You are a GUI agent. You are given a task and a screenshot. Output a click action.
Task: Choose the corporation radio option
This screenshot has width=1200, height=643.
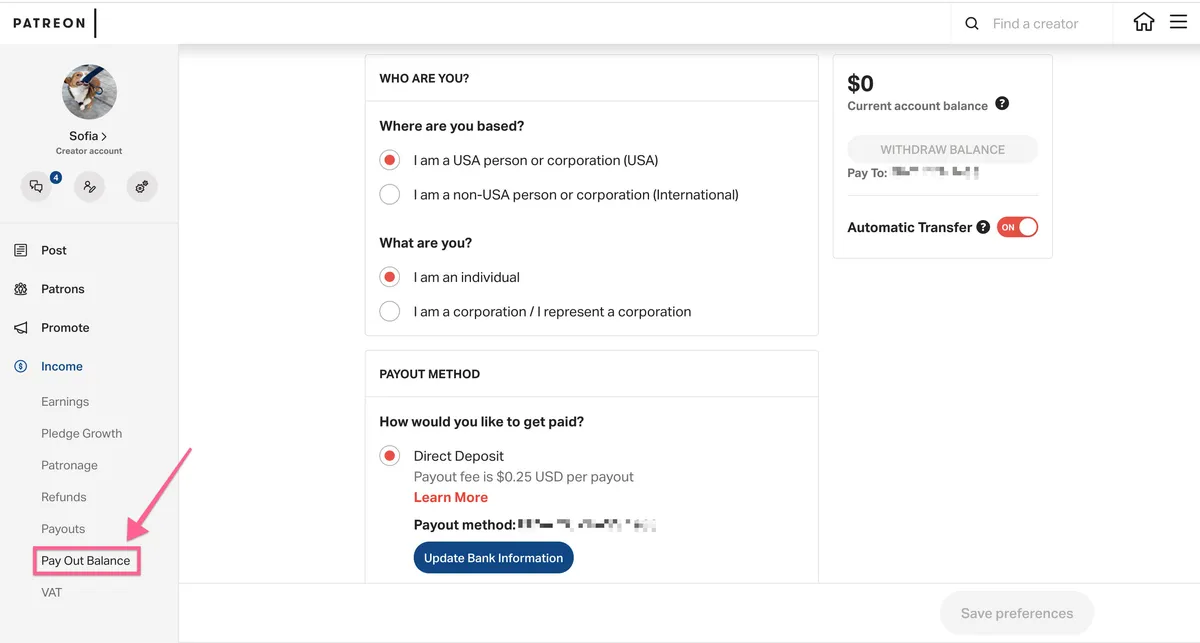click(390, 312)
